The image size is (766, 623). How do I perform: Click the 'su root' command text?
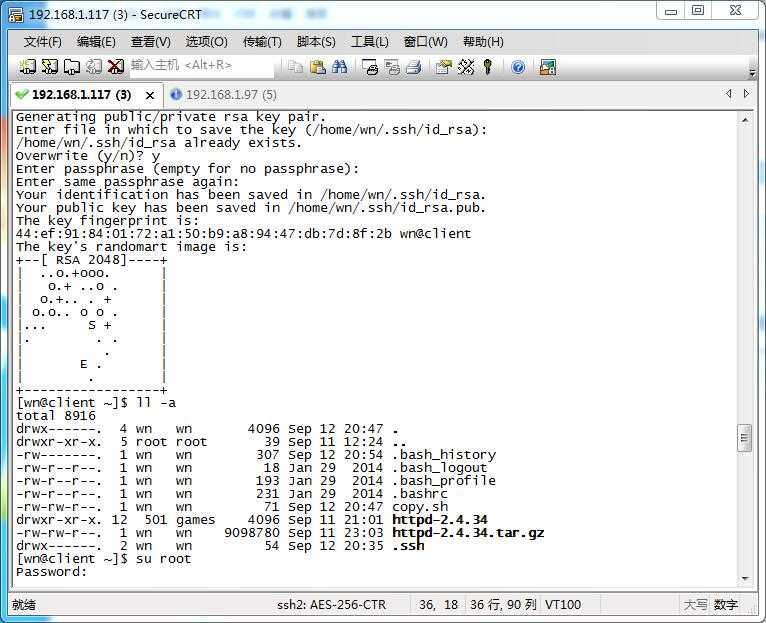pos(164,559)
